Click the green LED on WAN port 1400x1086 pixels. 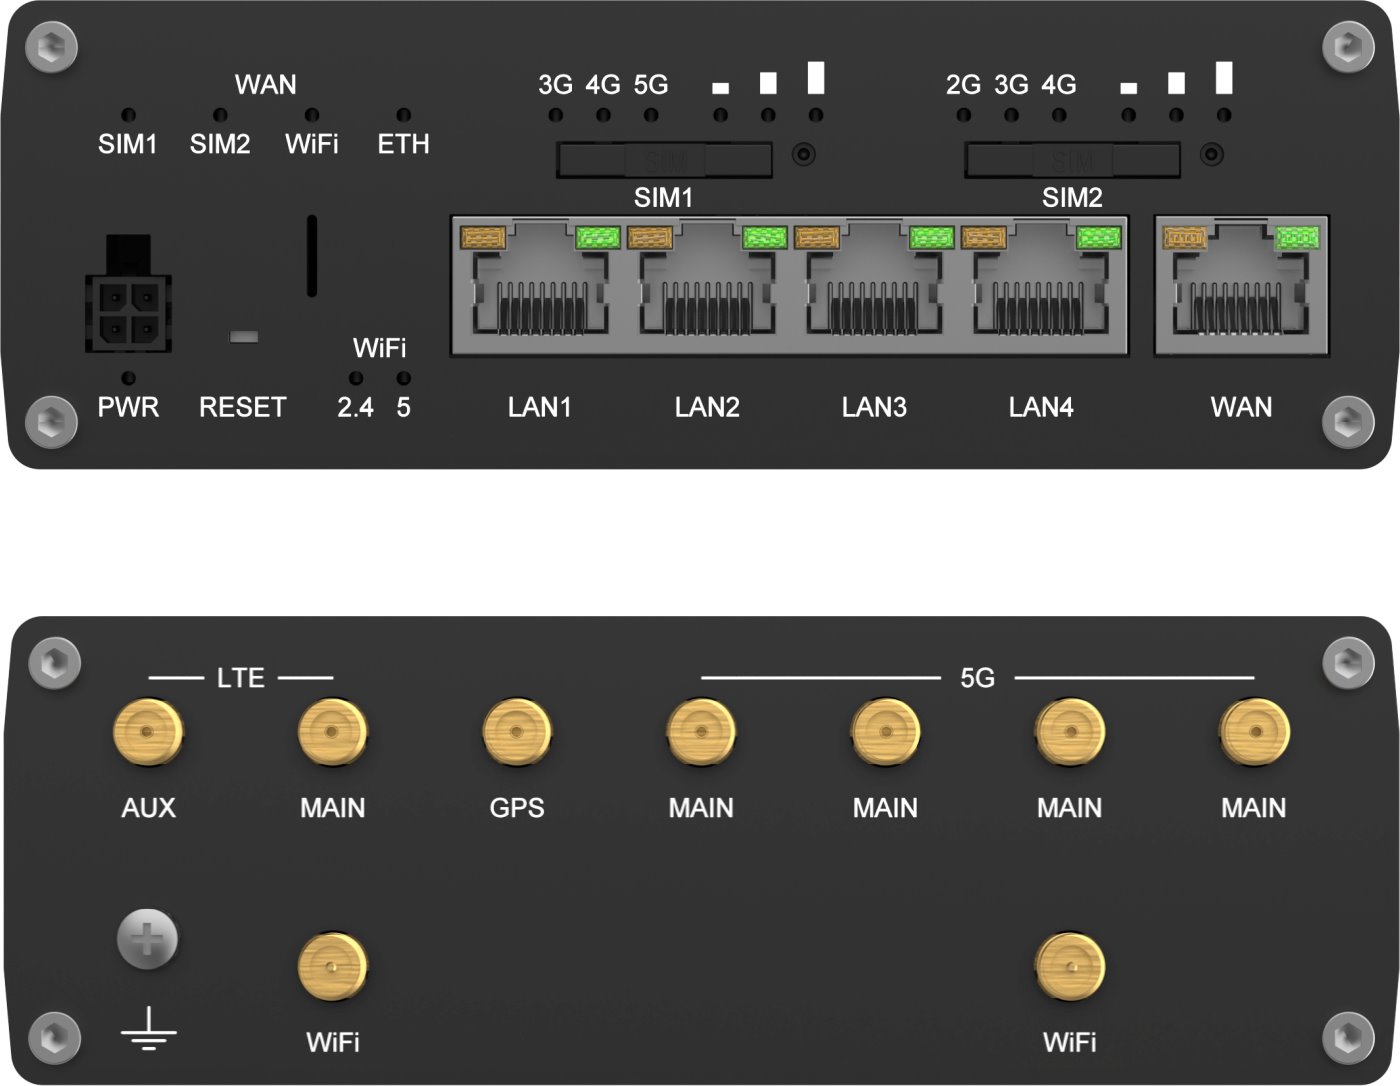[x=1298, y=238]
